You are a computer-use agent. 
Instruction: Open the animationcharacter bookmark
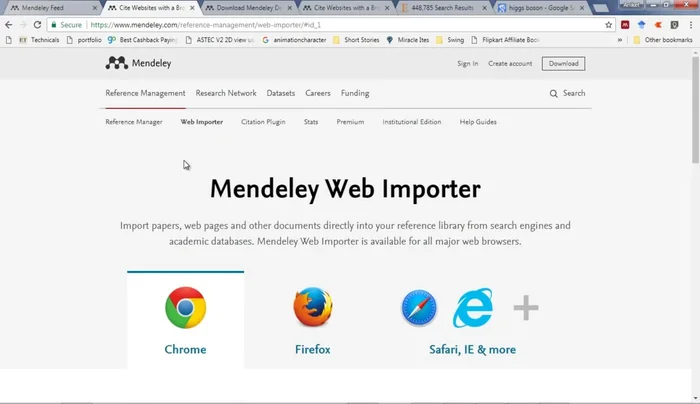294,40
